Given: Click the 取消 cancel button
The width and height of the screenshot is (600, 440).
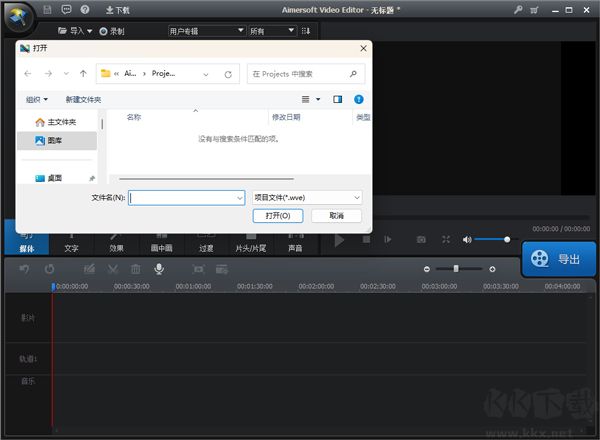Looking at the screenshot, I should coord(336,216).
